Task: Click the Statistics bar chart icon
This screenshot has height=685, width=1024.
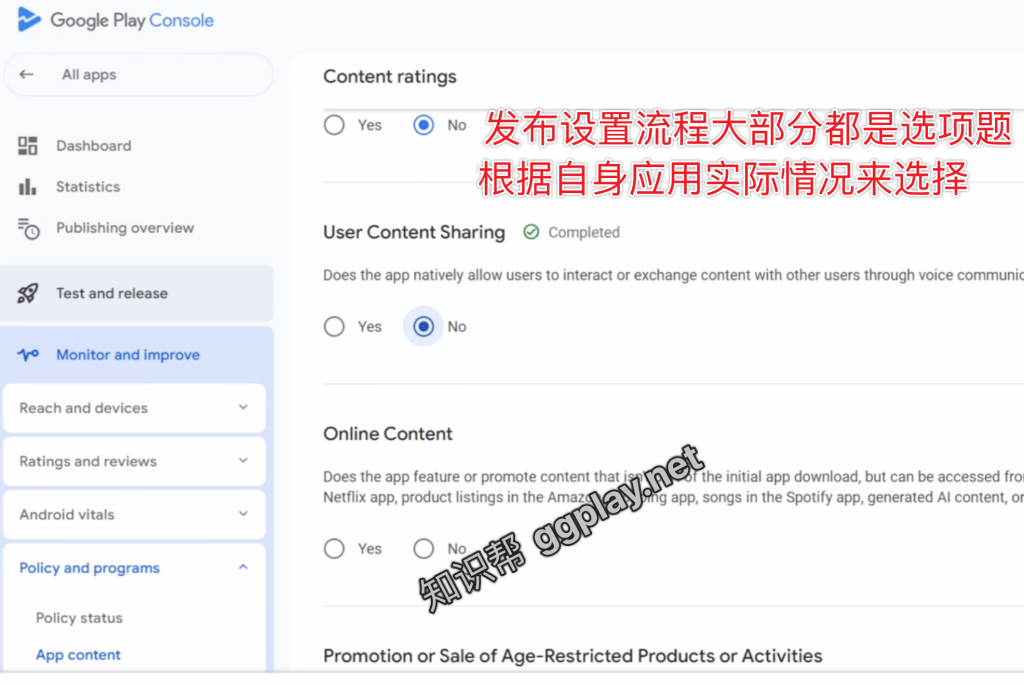Action: [27, 187]
